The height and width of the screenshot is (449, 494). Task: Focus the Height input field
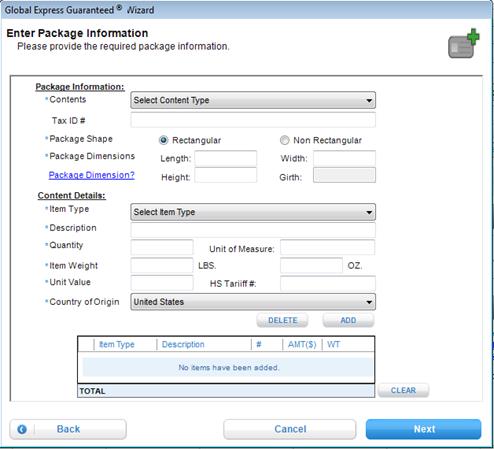(226, 175)
